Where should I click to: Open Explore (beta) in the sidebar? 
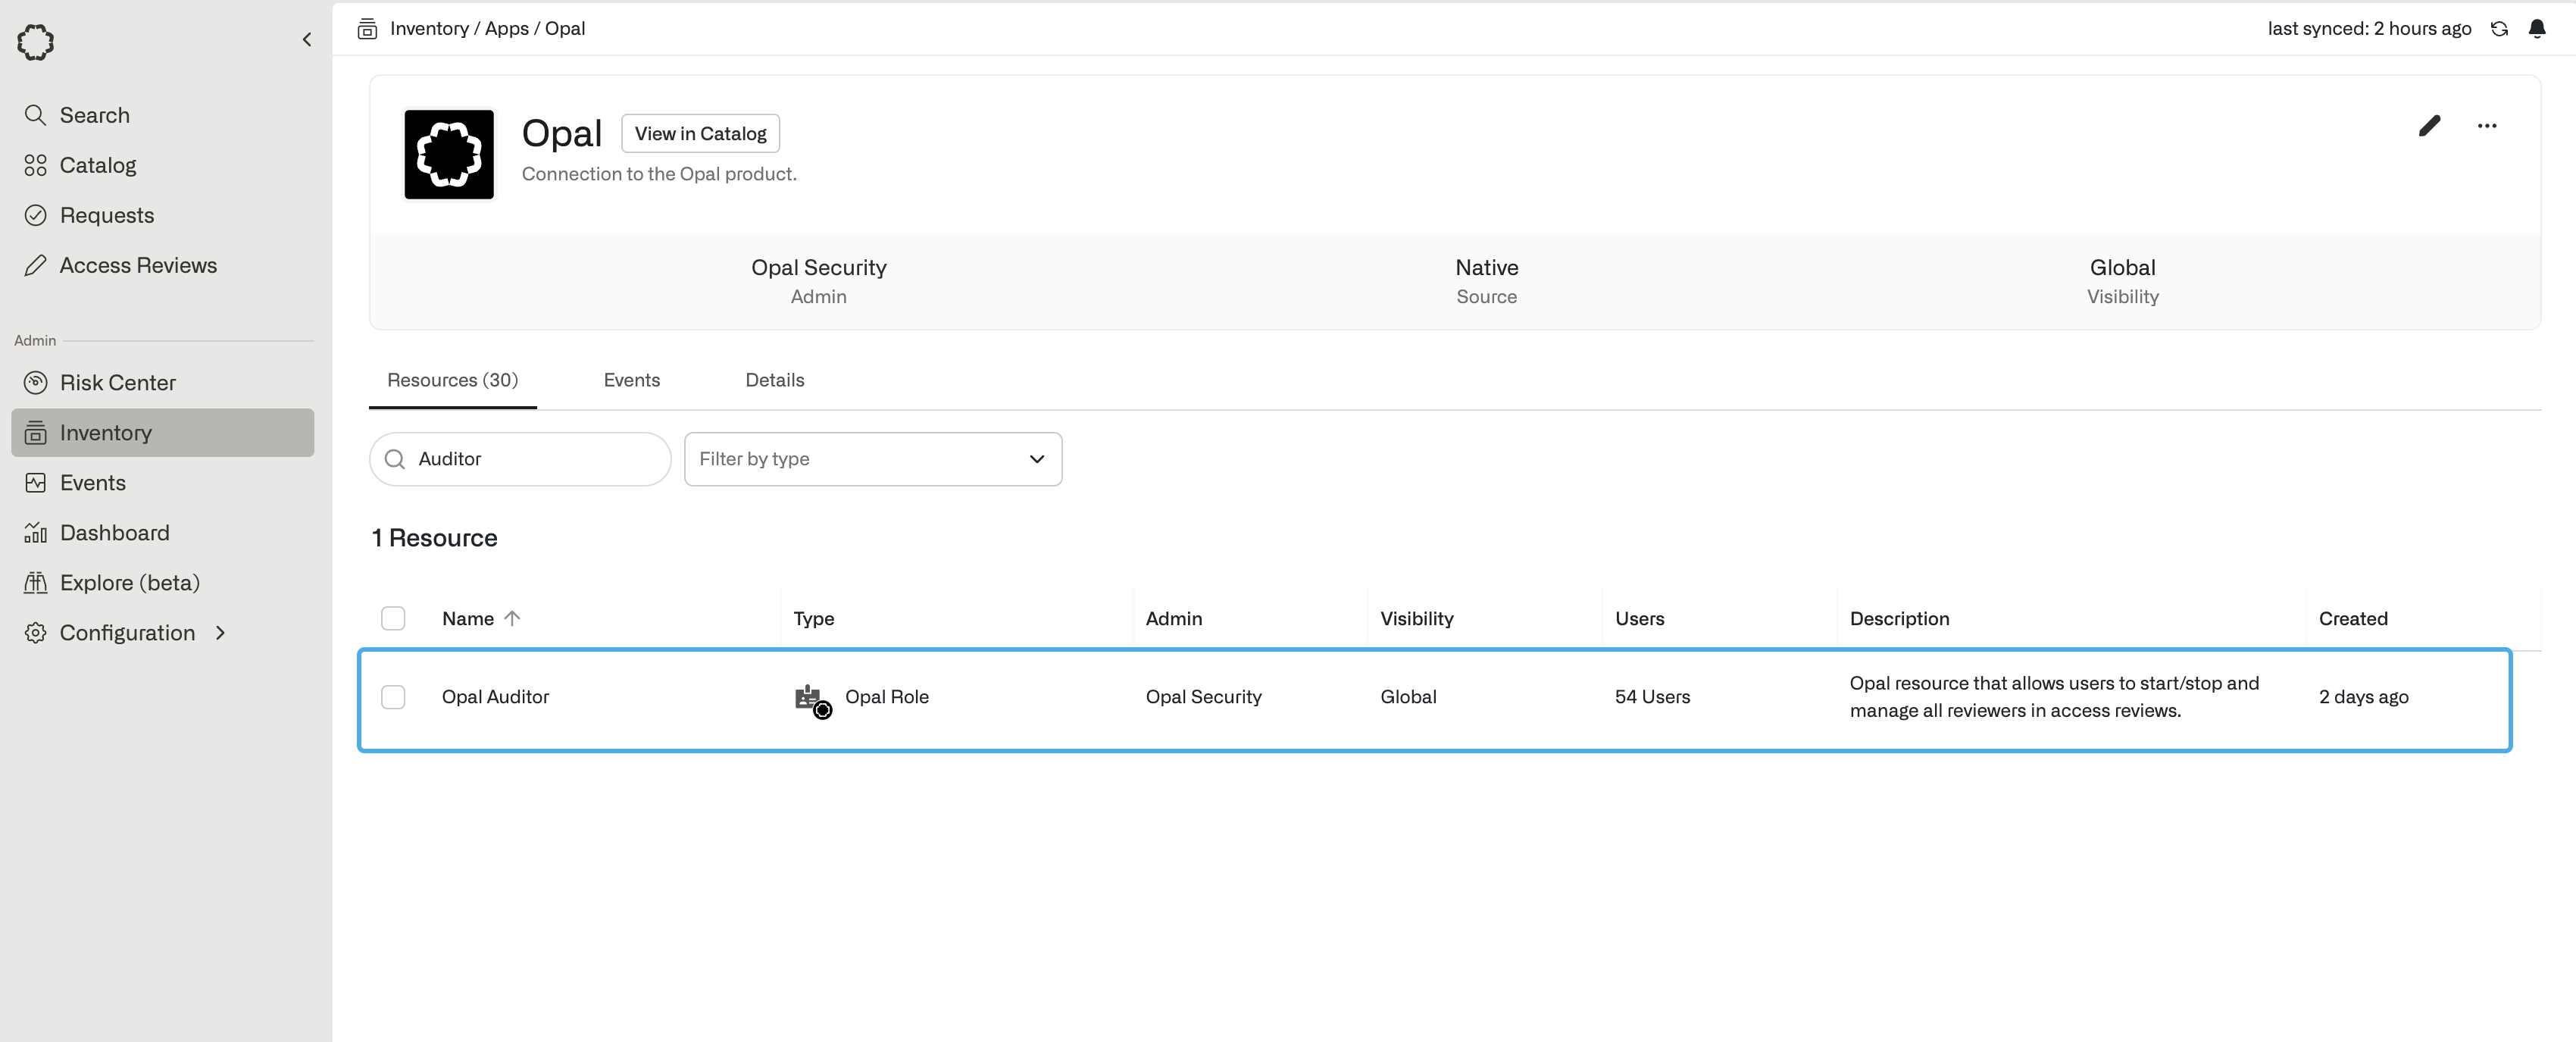coord(129,583)
